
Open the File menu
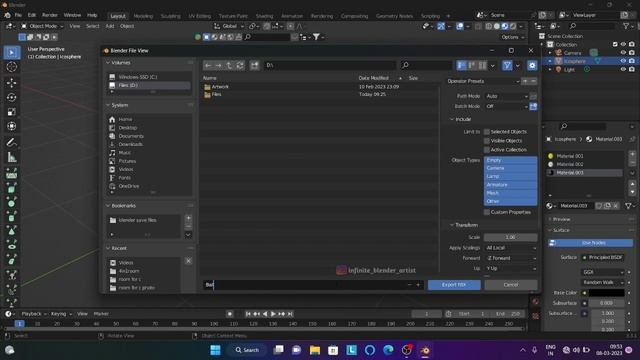(18, 15)
